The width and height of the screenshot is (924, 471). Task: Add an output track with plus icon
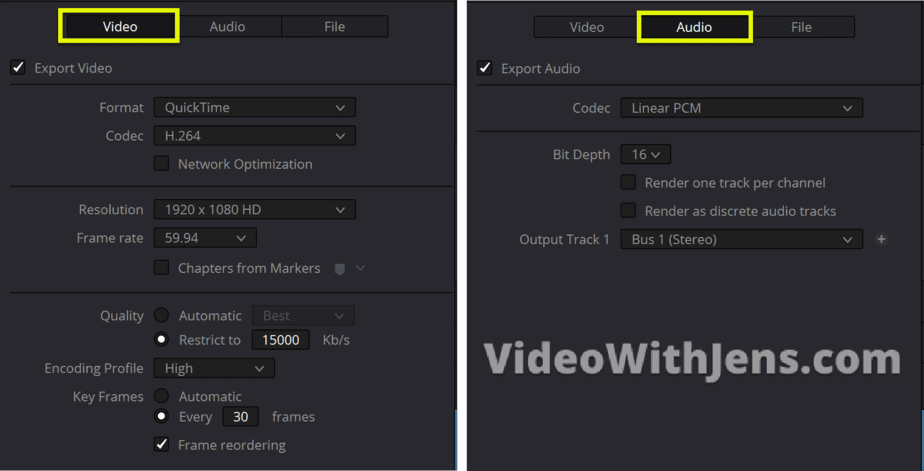(881, 239)
